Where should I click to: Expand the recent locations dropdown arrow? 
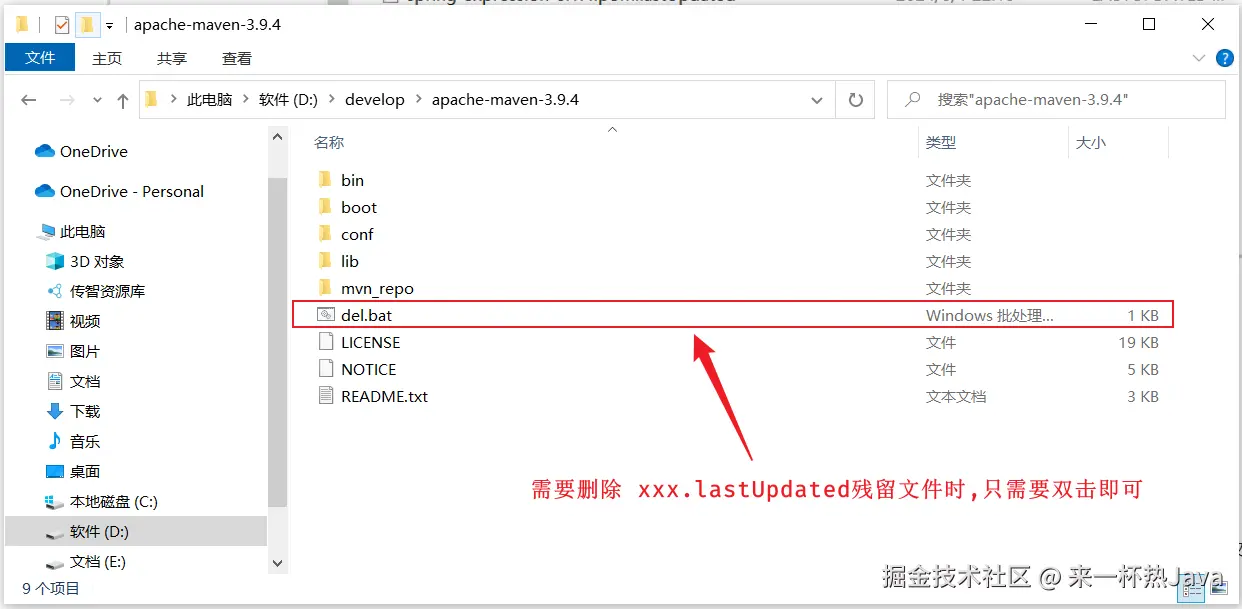pyautogui.click(x=97, y=100)
